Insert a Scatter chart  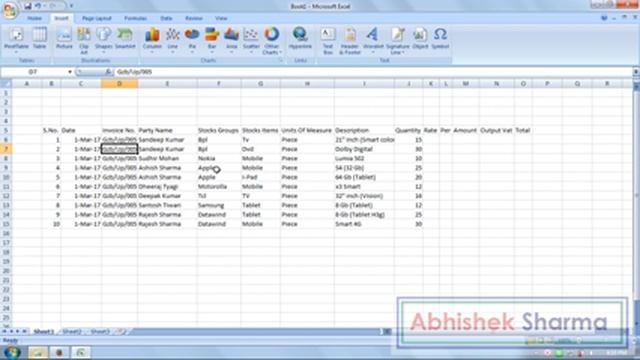(251, 40)
